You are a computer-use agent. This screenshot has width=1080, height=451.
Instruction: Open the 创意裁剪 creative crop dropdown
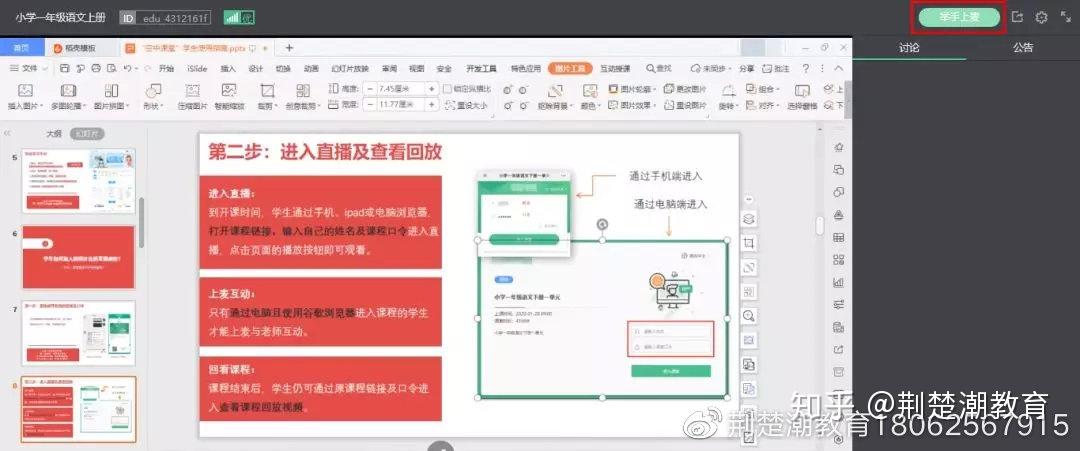tap(302, 96)
